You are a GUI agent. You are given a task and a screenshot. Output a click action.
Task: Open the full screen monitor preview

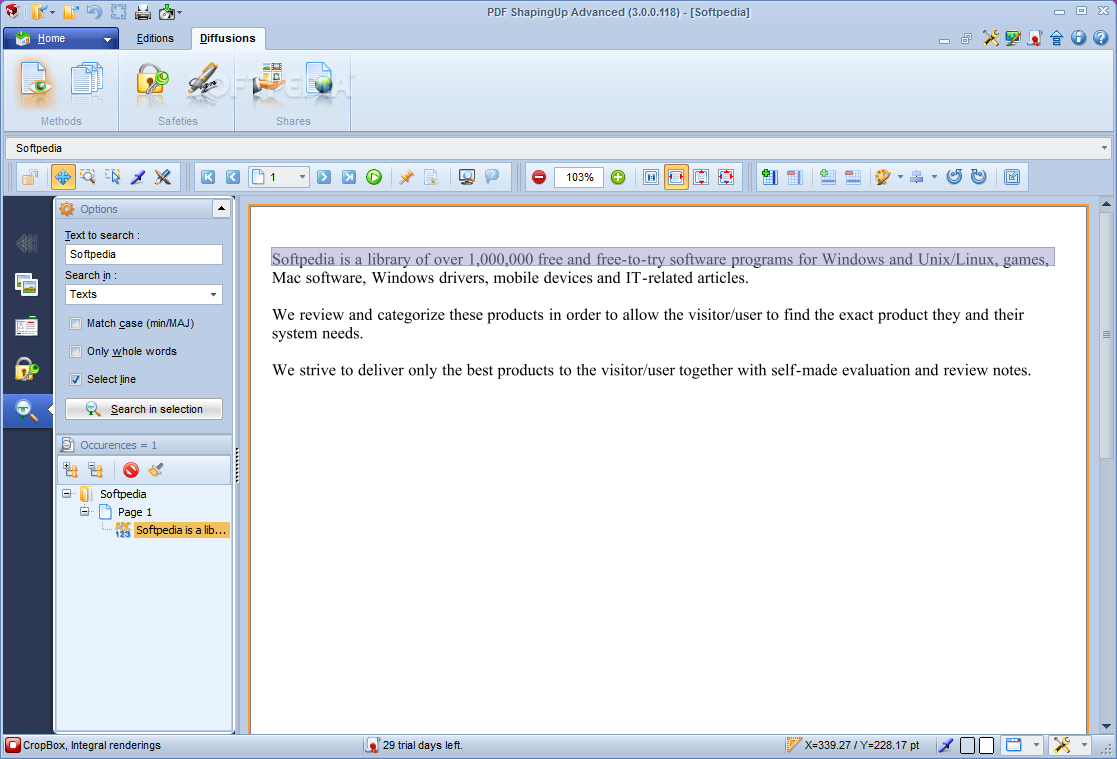467,177
